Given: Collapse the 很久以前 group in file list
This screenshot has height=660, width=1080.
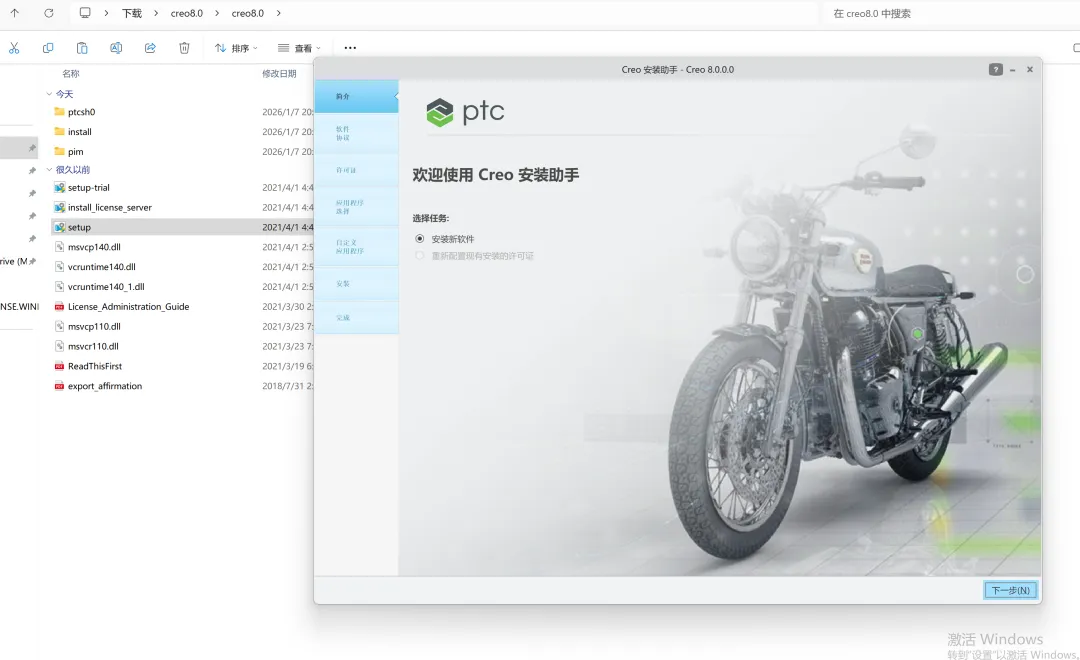Looking at the screenshot, I should coord(49,169).
